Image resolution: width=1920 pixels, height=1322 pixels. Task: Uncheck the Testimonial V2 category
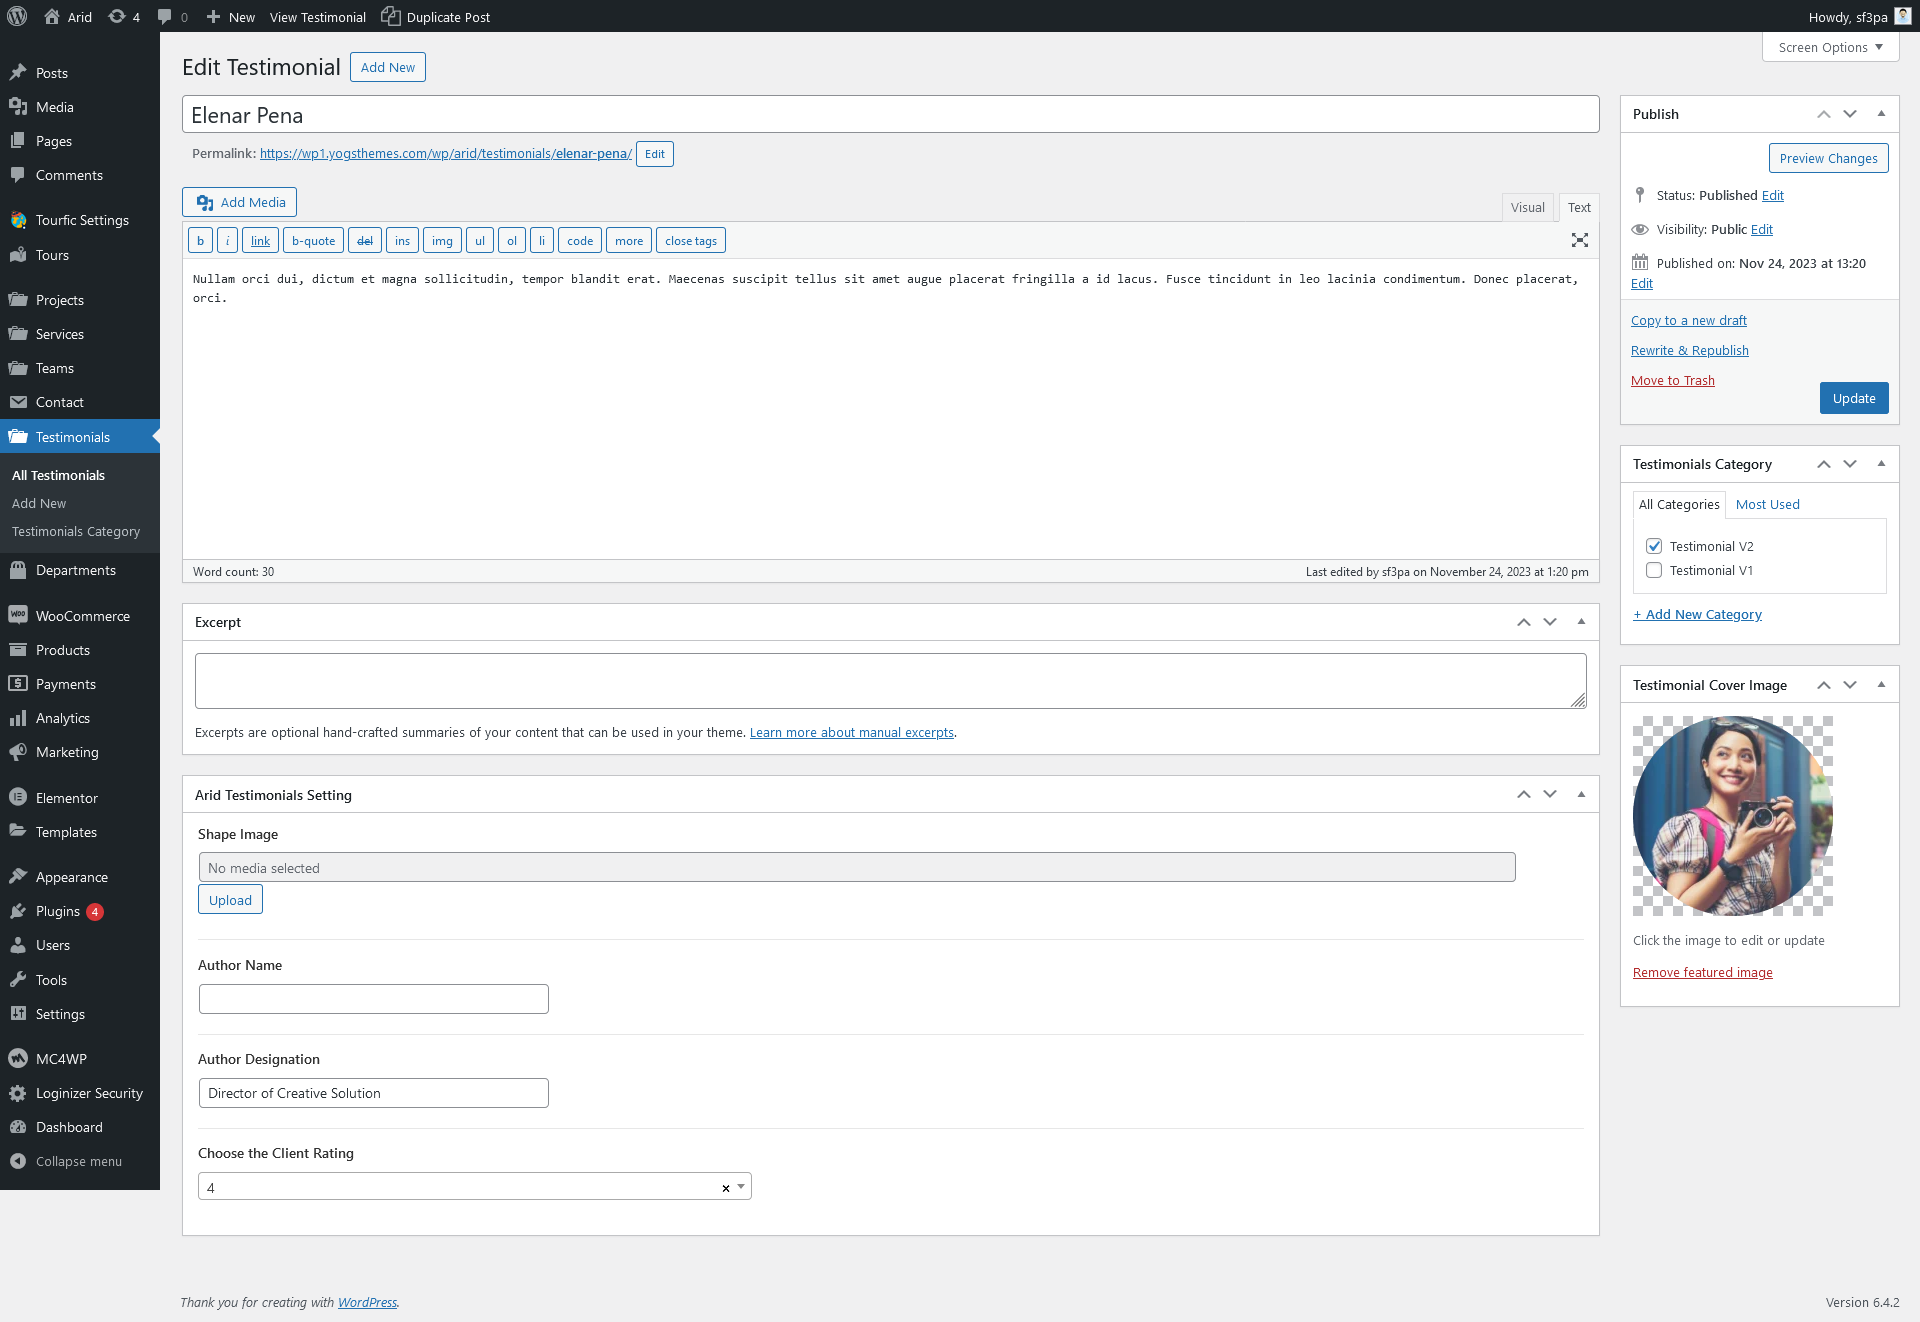(1654, 546)
